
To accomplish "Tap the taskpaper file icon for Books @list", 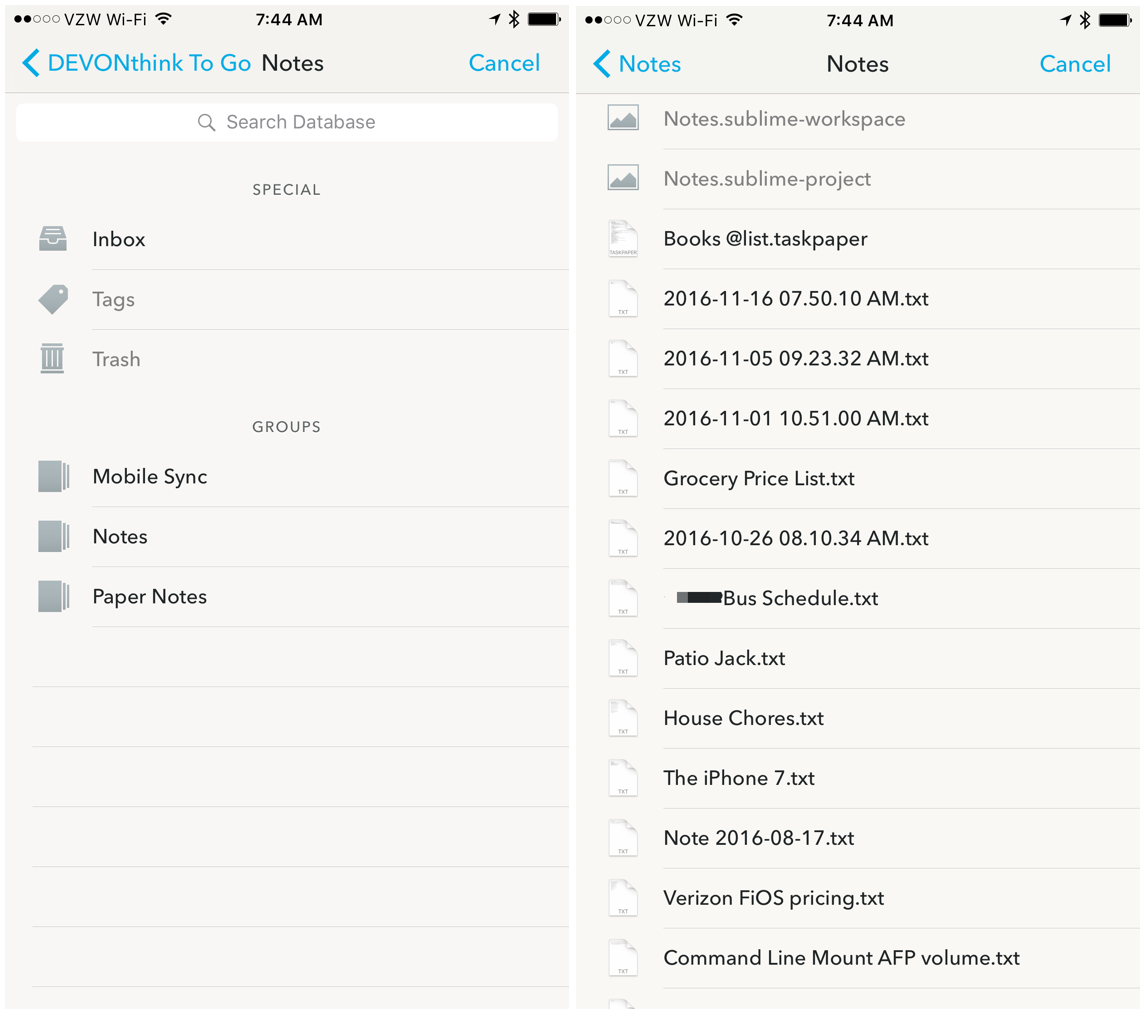I will pyautogui.click(x=623, y=239).
